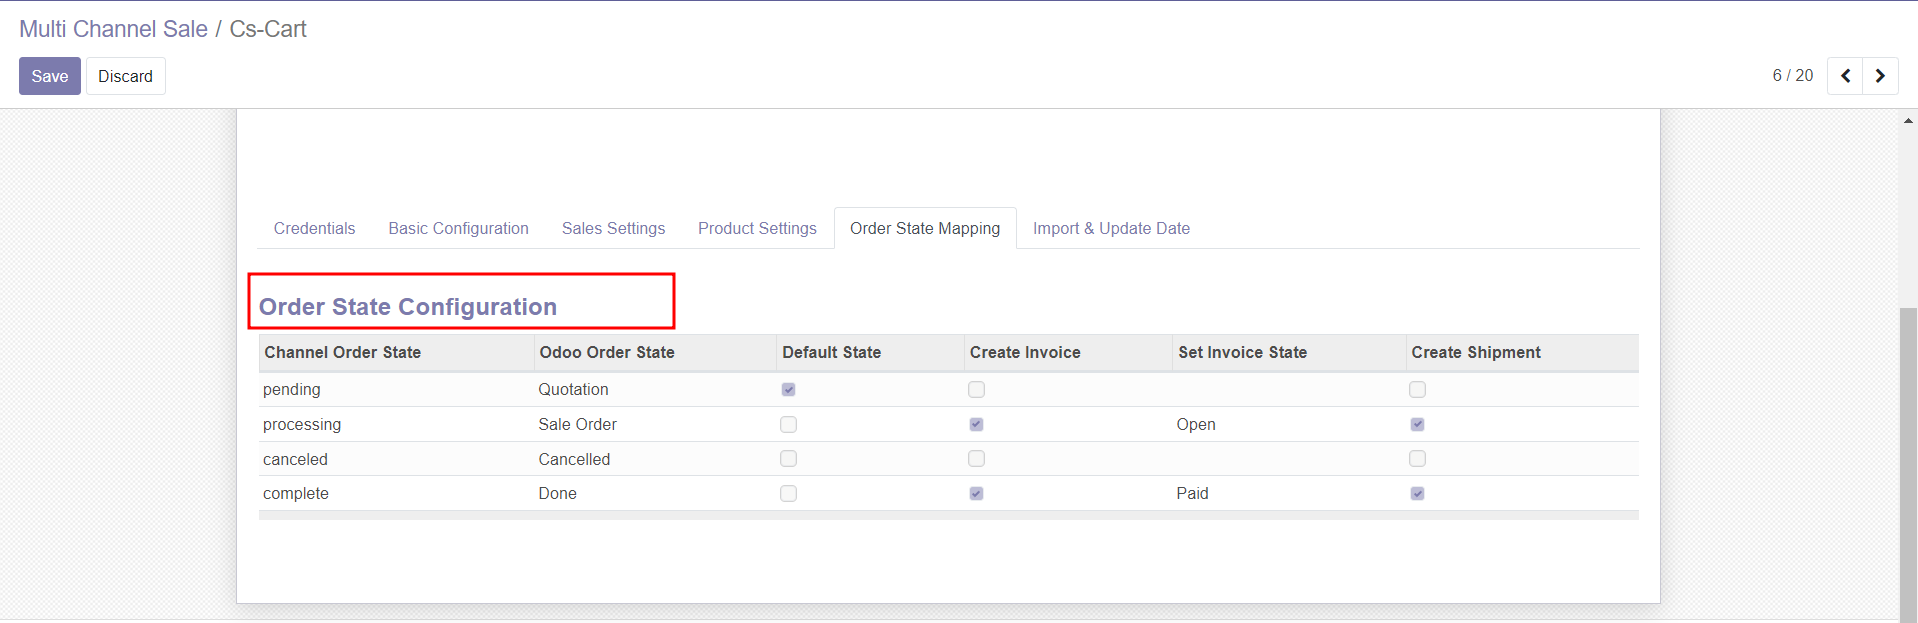The width and height of the screenshot is (1918, 623).
Task: Open the Sales Settings tab
Action: point(613,229)
